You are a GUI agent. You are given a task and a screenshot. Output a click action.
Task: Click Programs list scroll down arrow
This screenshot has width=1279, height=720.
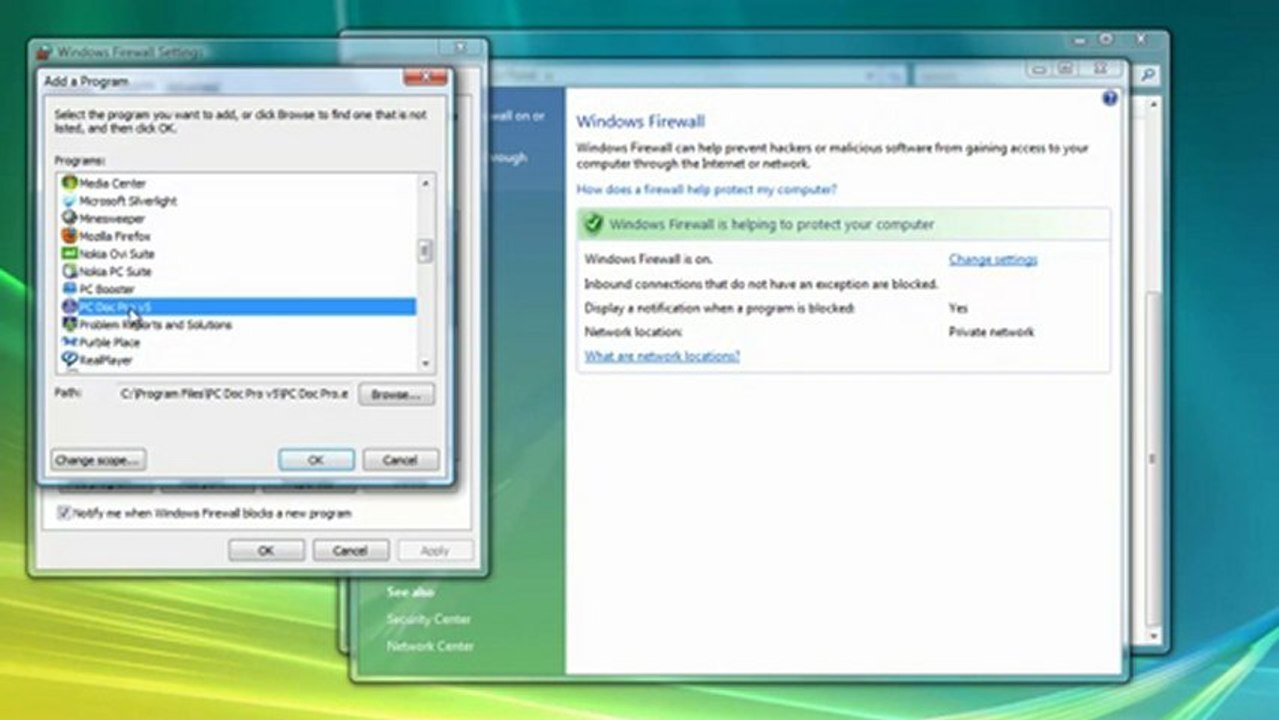coord(425,364)
